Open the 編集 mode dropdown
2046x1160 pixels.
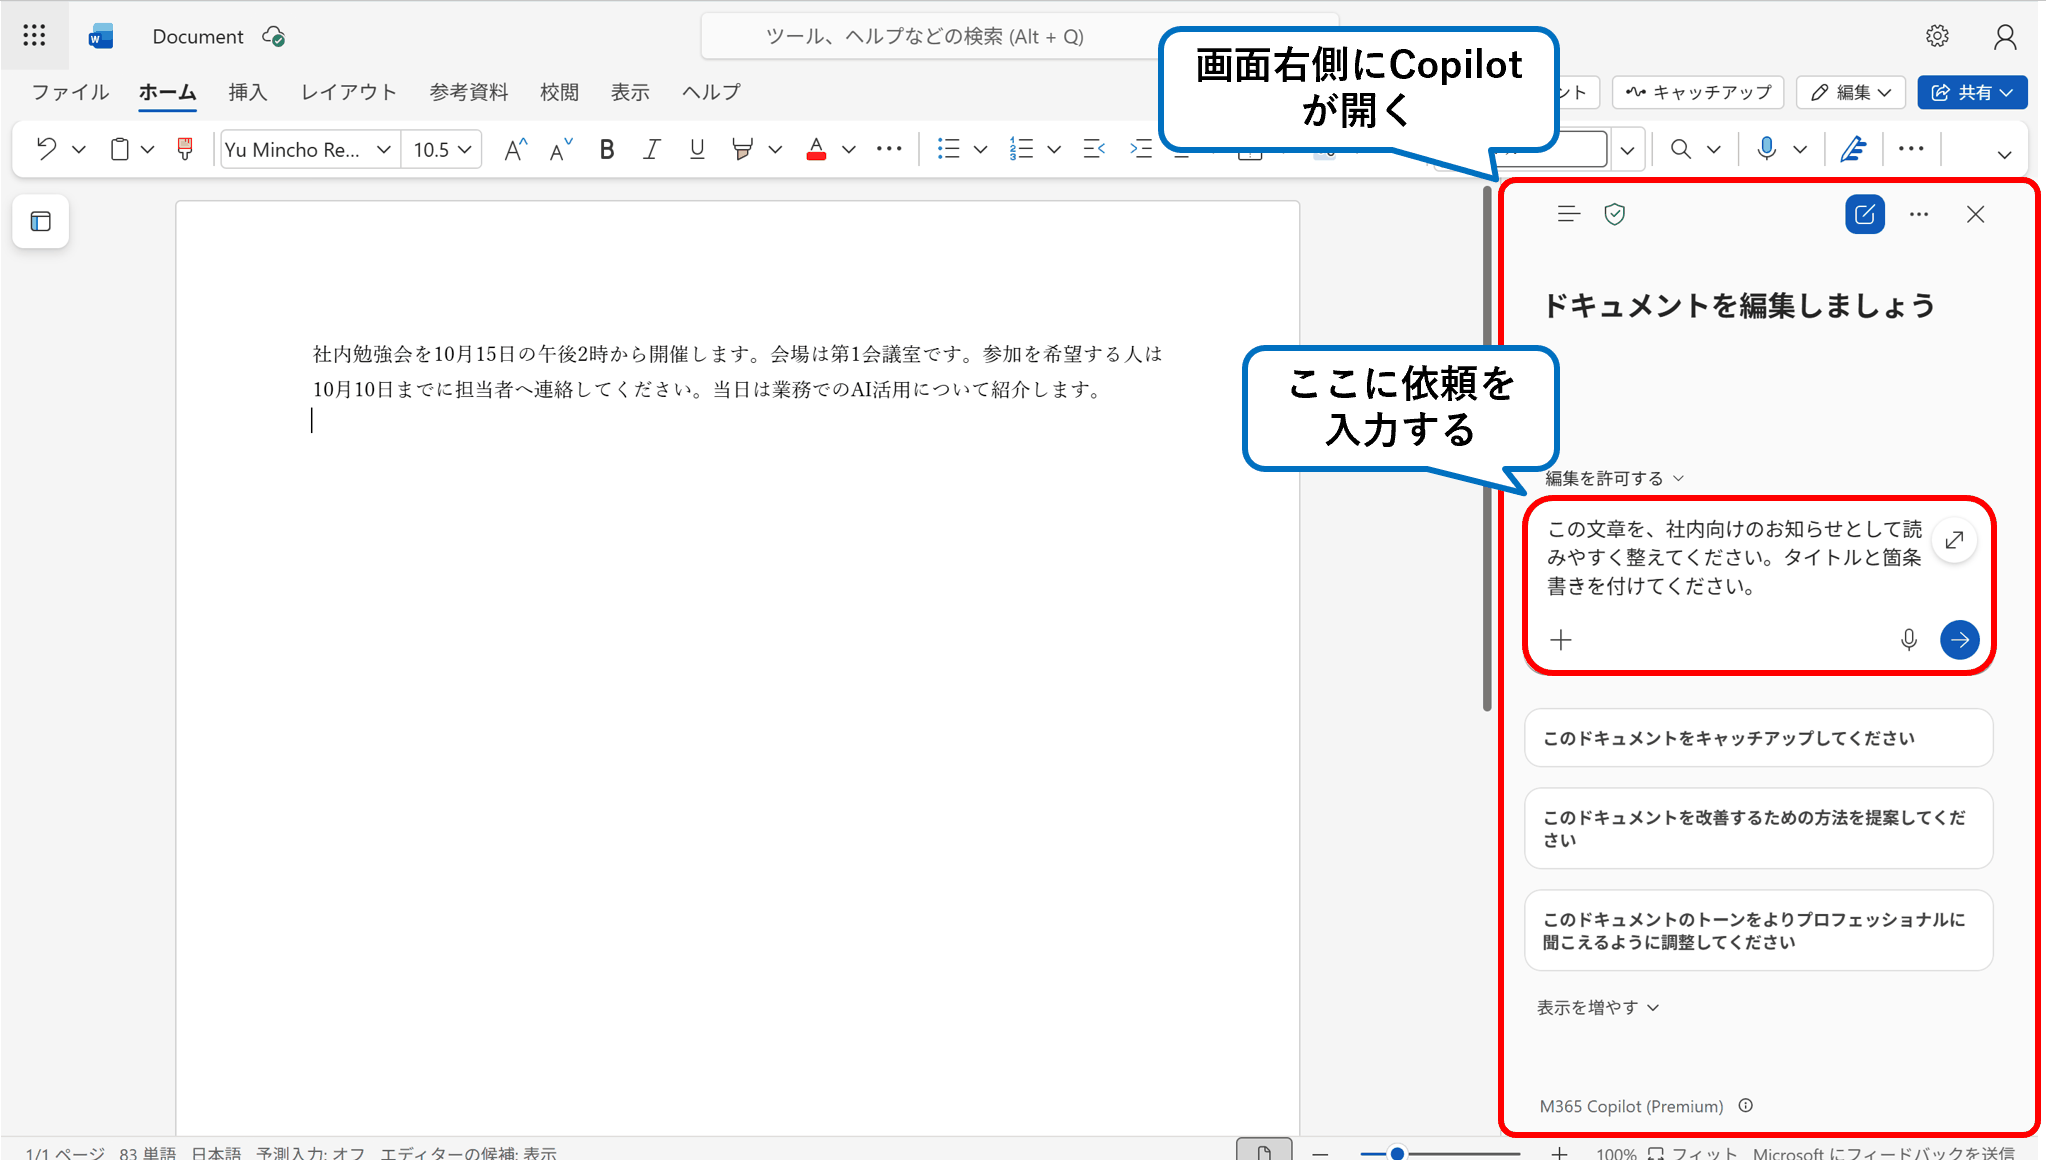(1850, 92)
